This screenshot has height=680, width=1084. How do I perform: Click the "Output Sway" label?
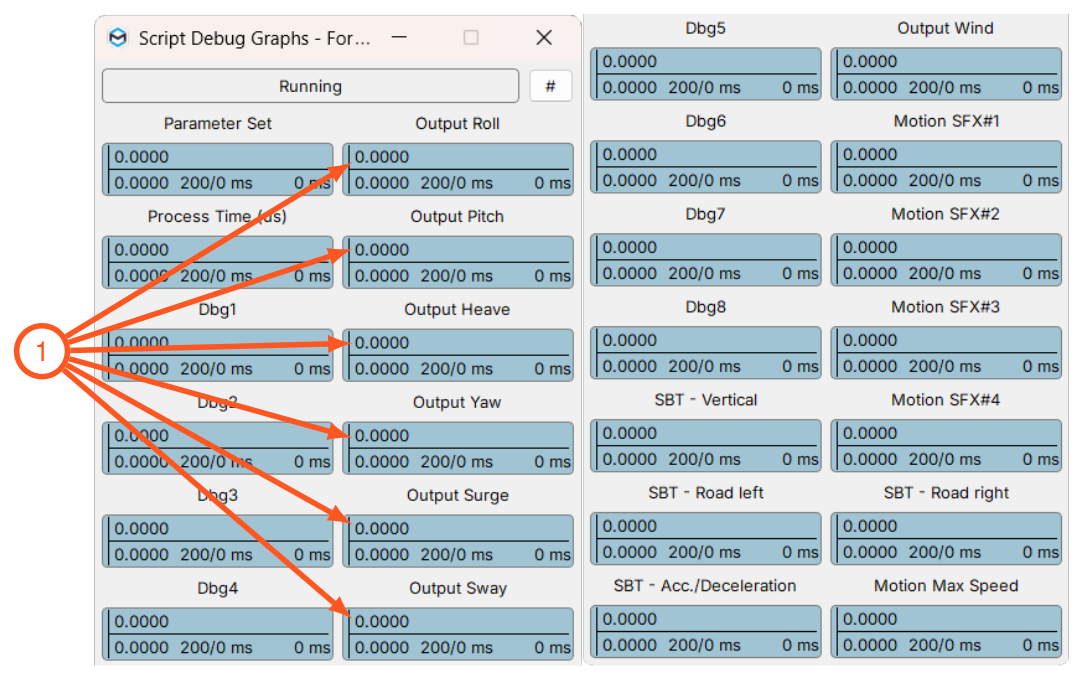(x=458, y=589)
